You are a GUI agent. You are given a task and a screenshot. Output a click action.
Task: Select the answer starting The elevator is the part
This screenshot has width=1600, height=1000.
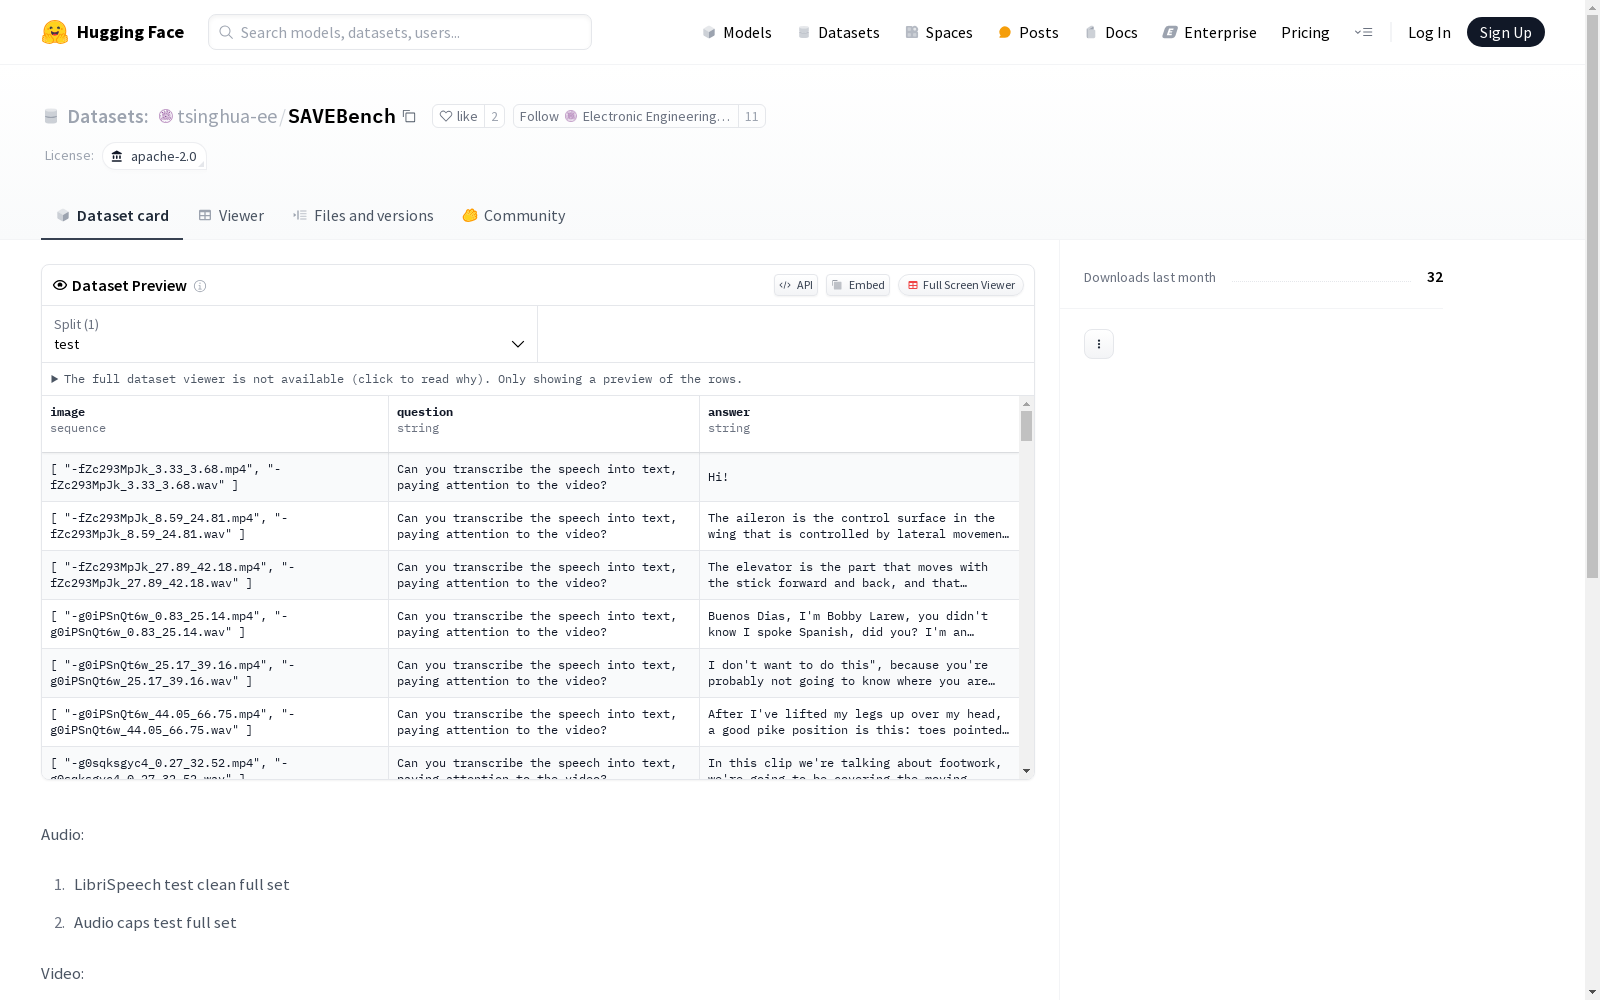pyautogui.click(x=859, y=576)
